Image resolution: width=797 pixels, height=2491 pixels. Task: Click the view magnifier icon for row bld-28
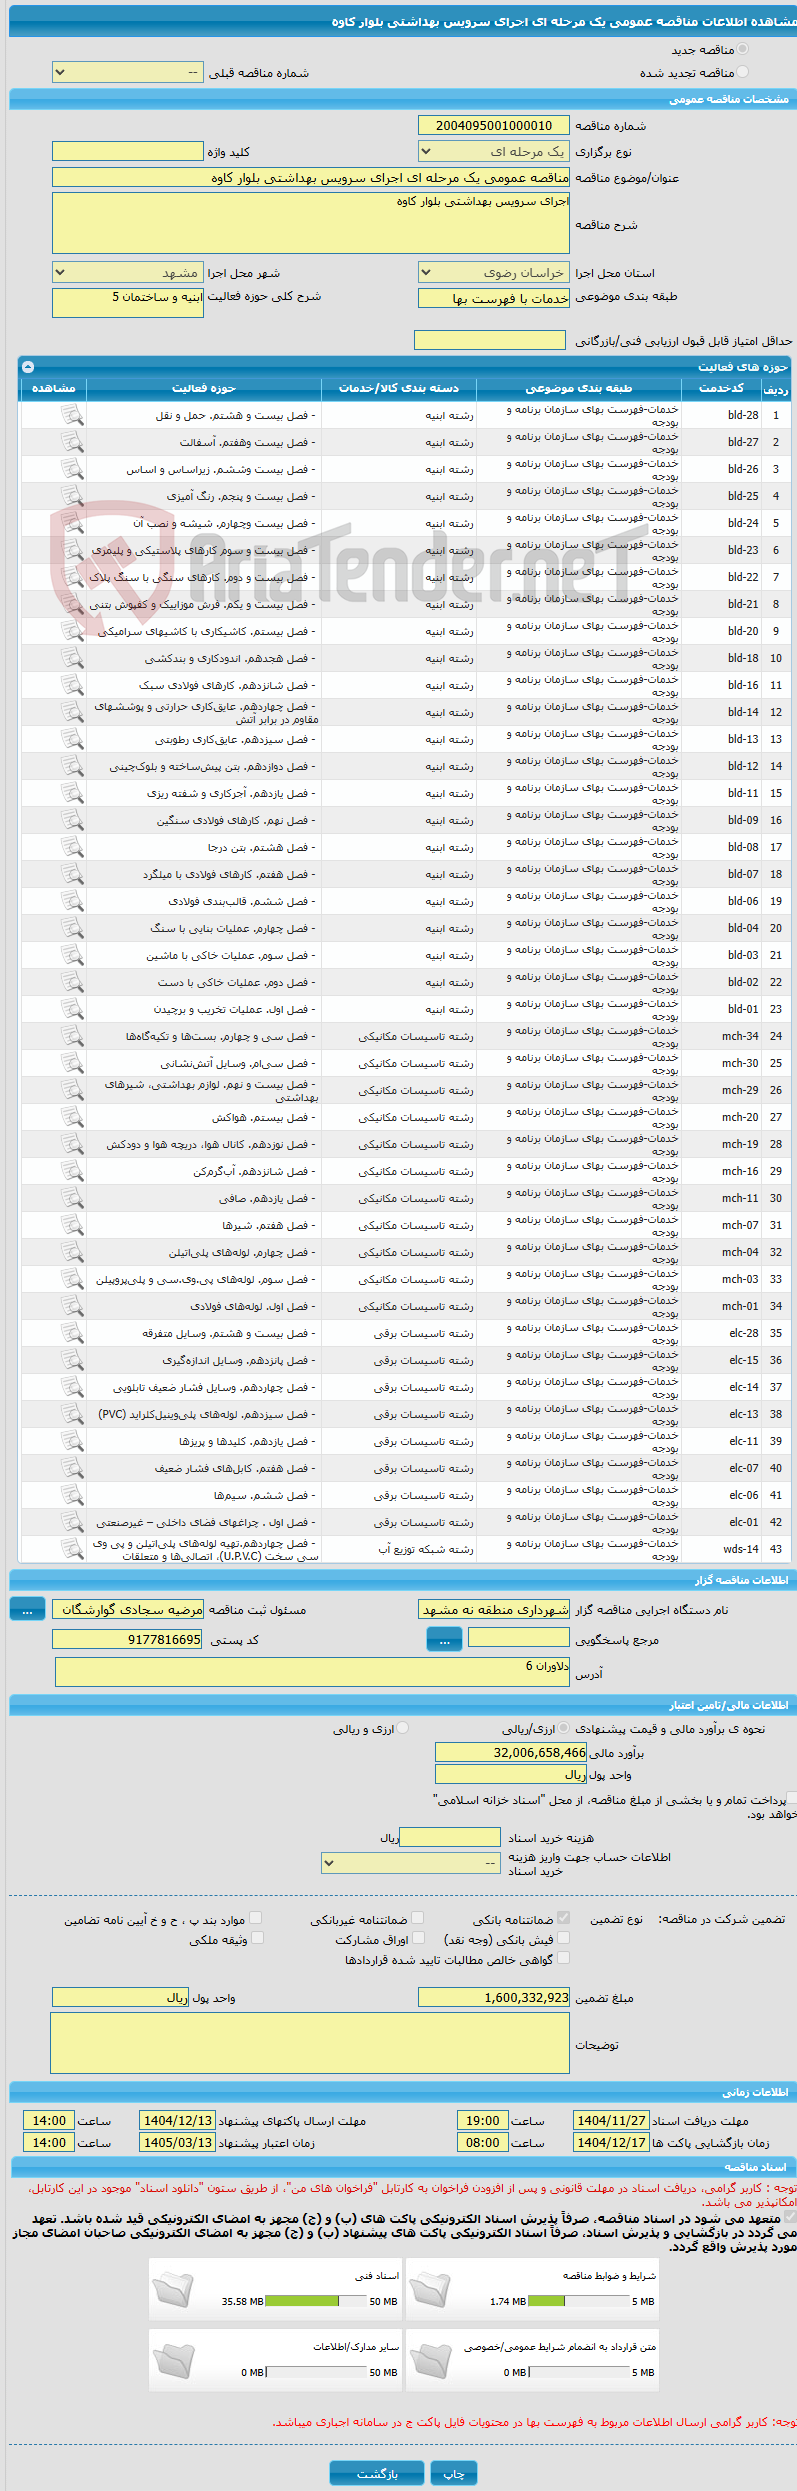(72, 415)
